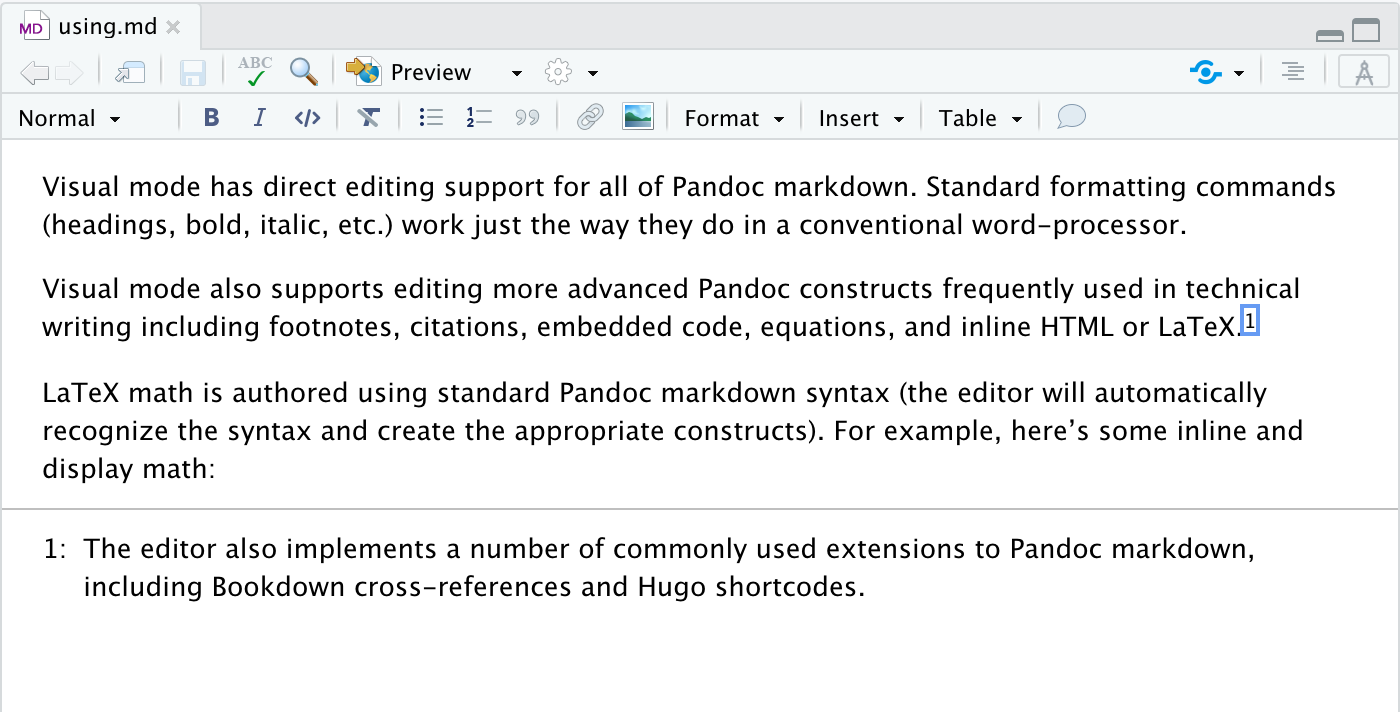This screenshot has height=712, width=1400.
Task: Run spell check on document
Action: tap(255, 71)
